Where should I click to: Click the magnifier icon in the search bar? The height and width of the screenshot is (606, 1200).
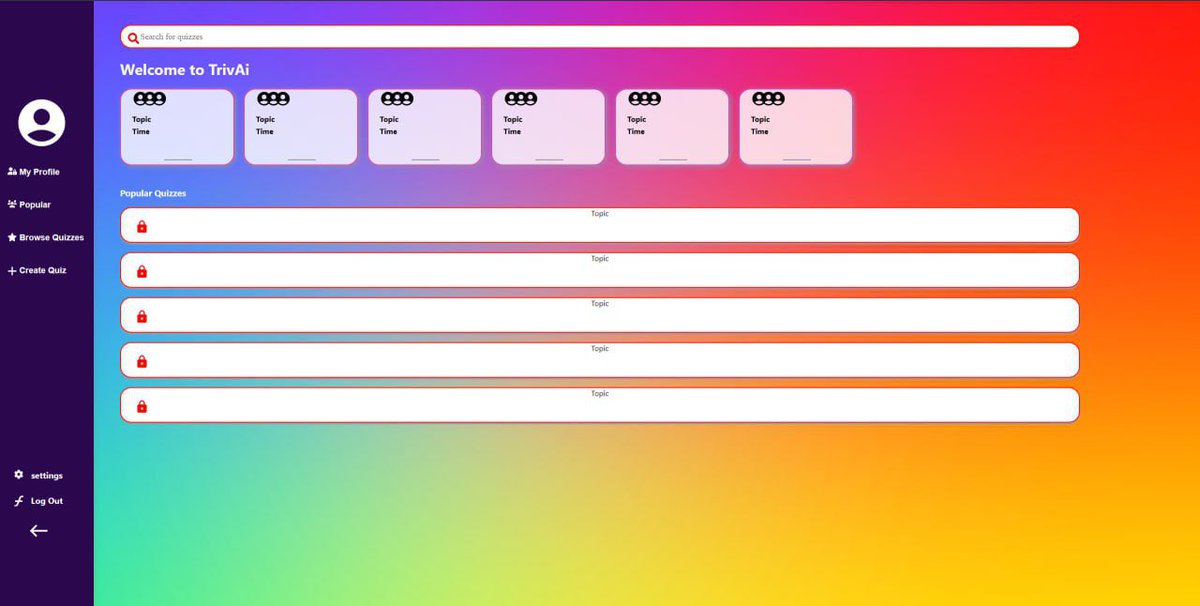133,38
